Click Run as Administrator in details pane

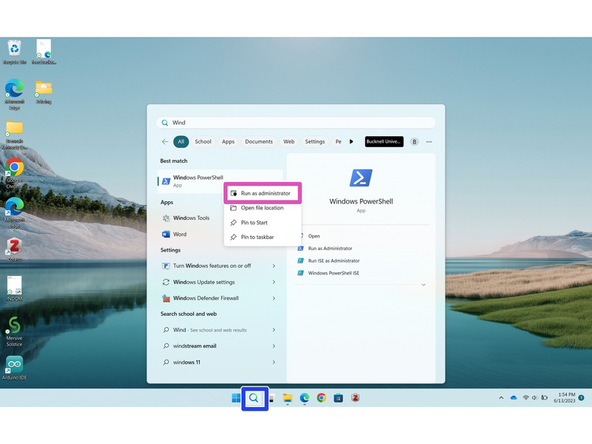pos(330,248)
